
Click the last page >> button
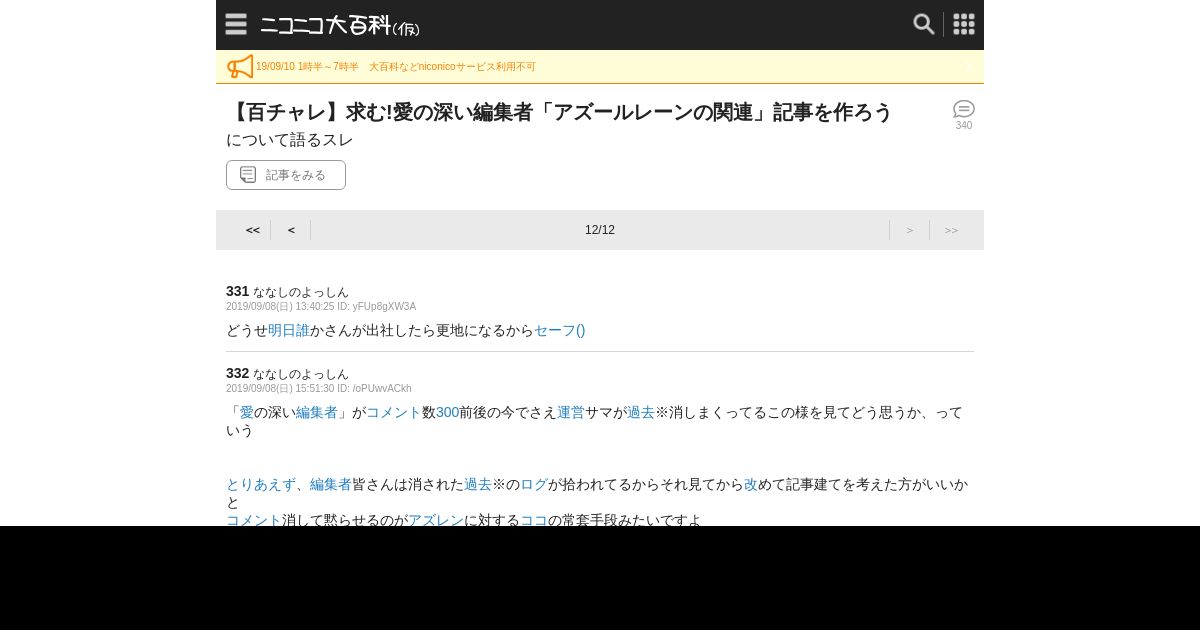[951, 230]
